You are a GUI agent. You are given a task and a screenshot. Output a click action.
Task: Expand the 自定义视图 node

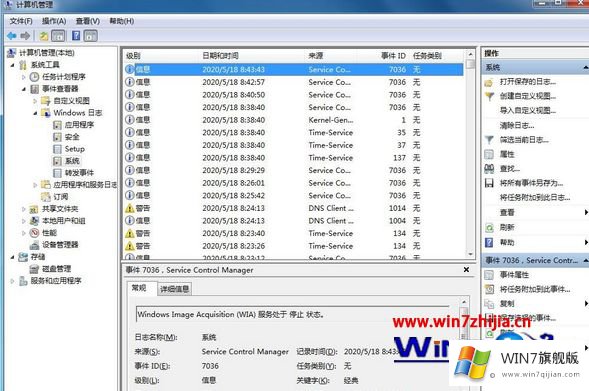(x=35, y=101)
